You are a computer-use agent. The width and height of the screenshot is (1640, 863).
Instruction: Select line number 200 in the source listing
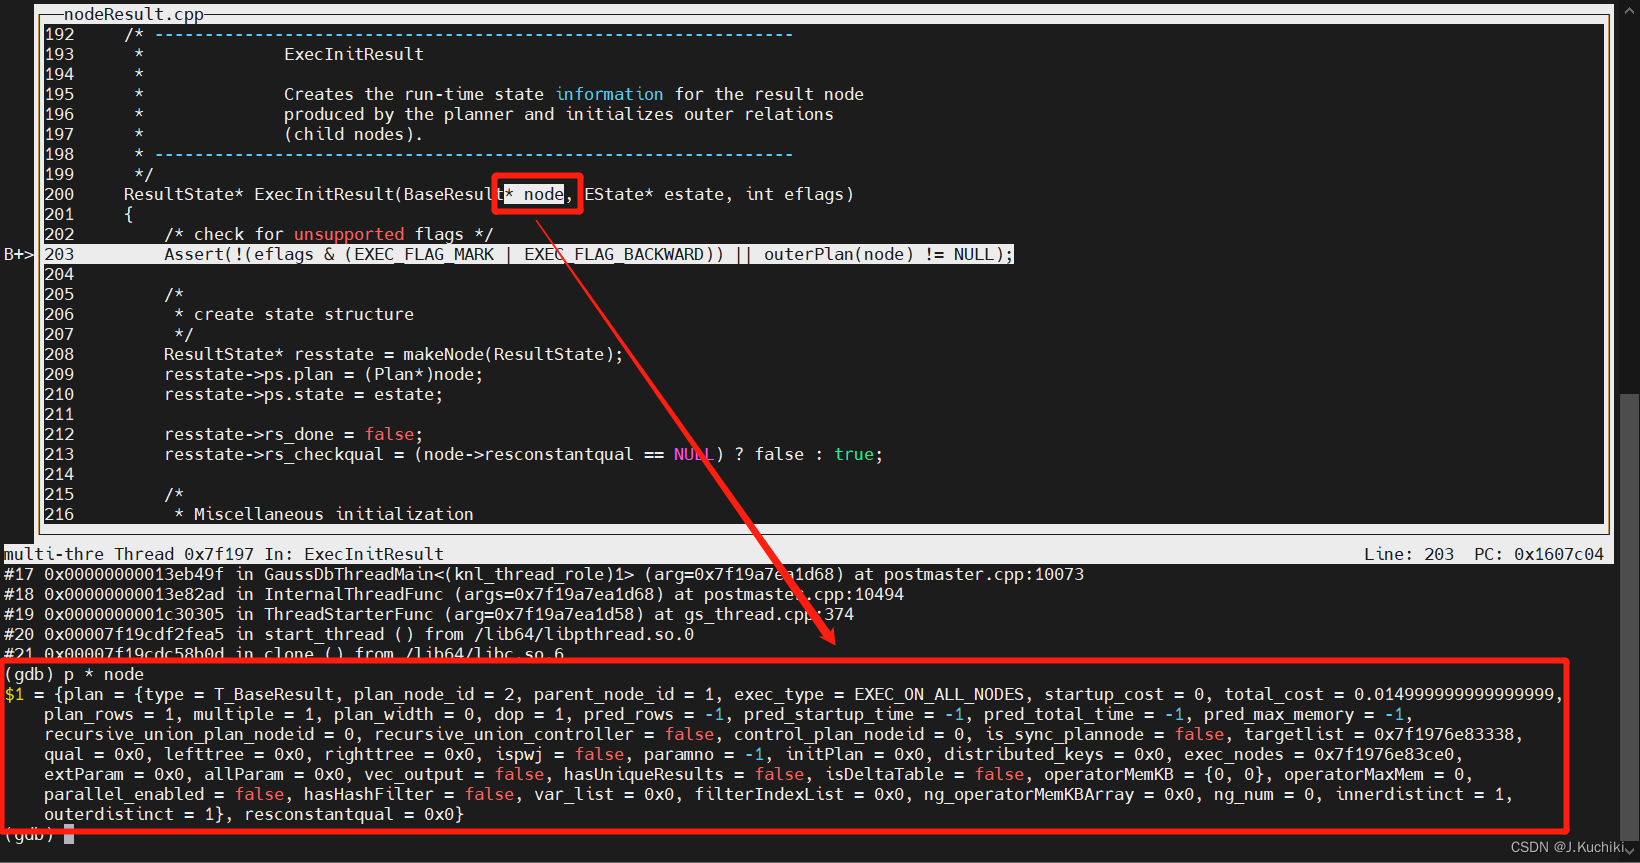[59, 194]
